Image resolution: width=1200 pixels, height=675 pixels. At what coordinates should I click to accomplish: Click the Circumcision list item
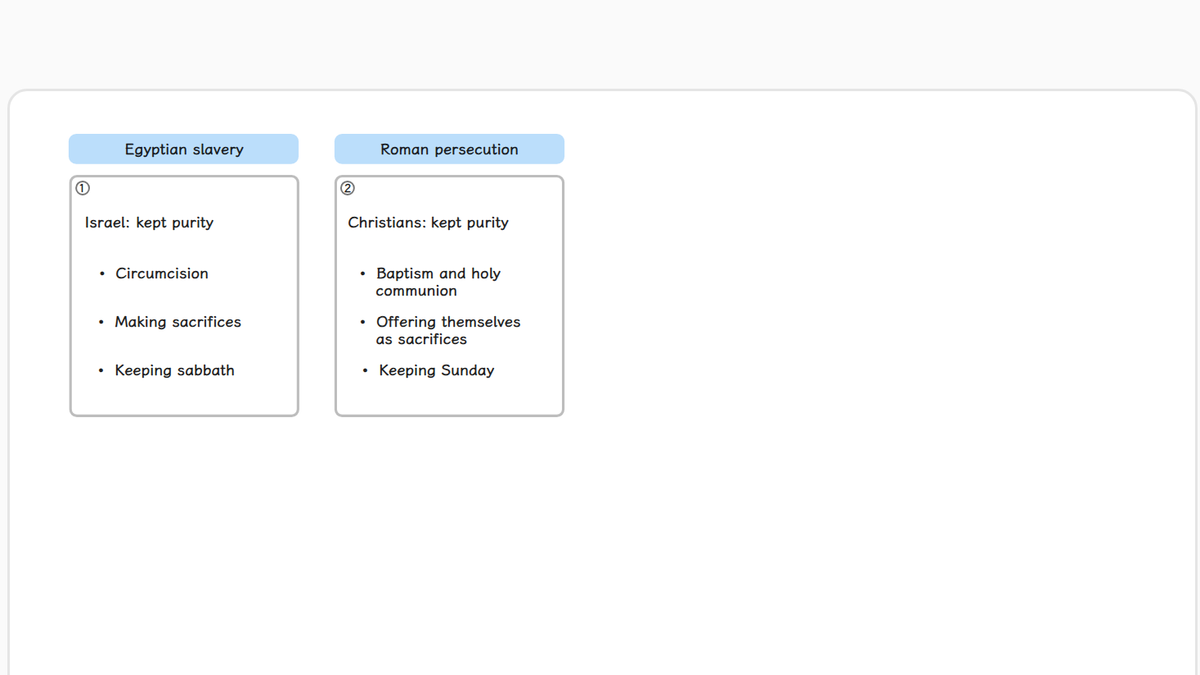[x=162, y=273]
